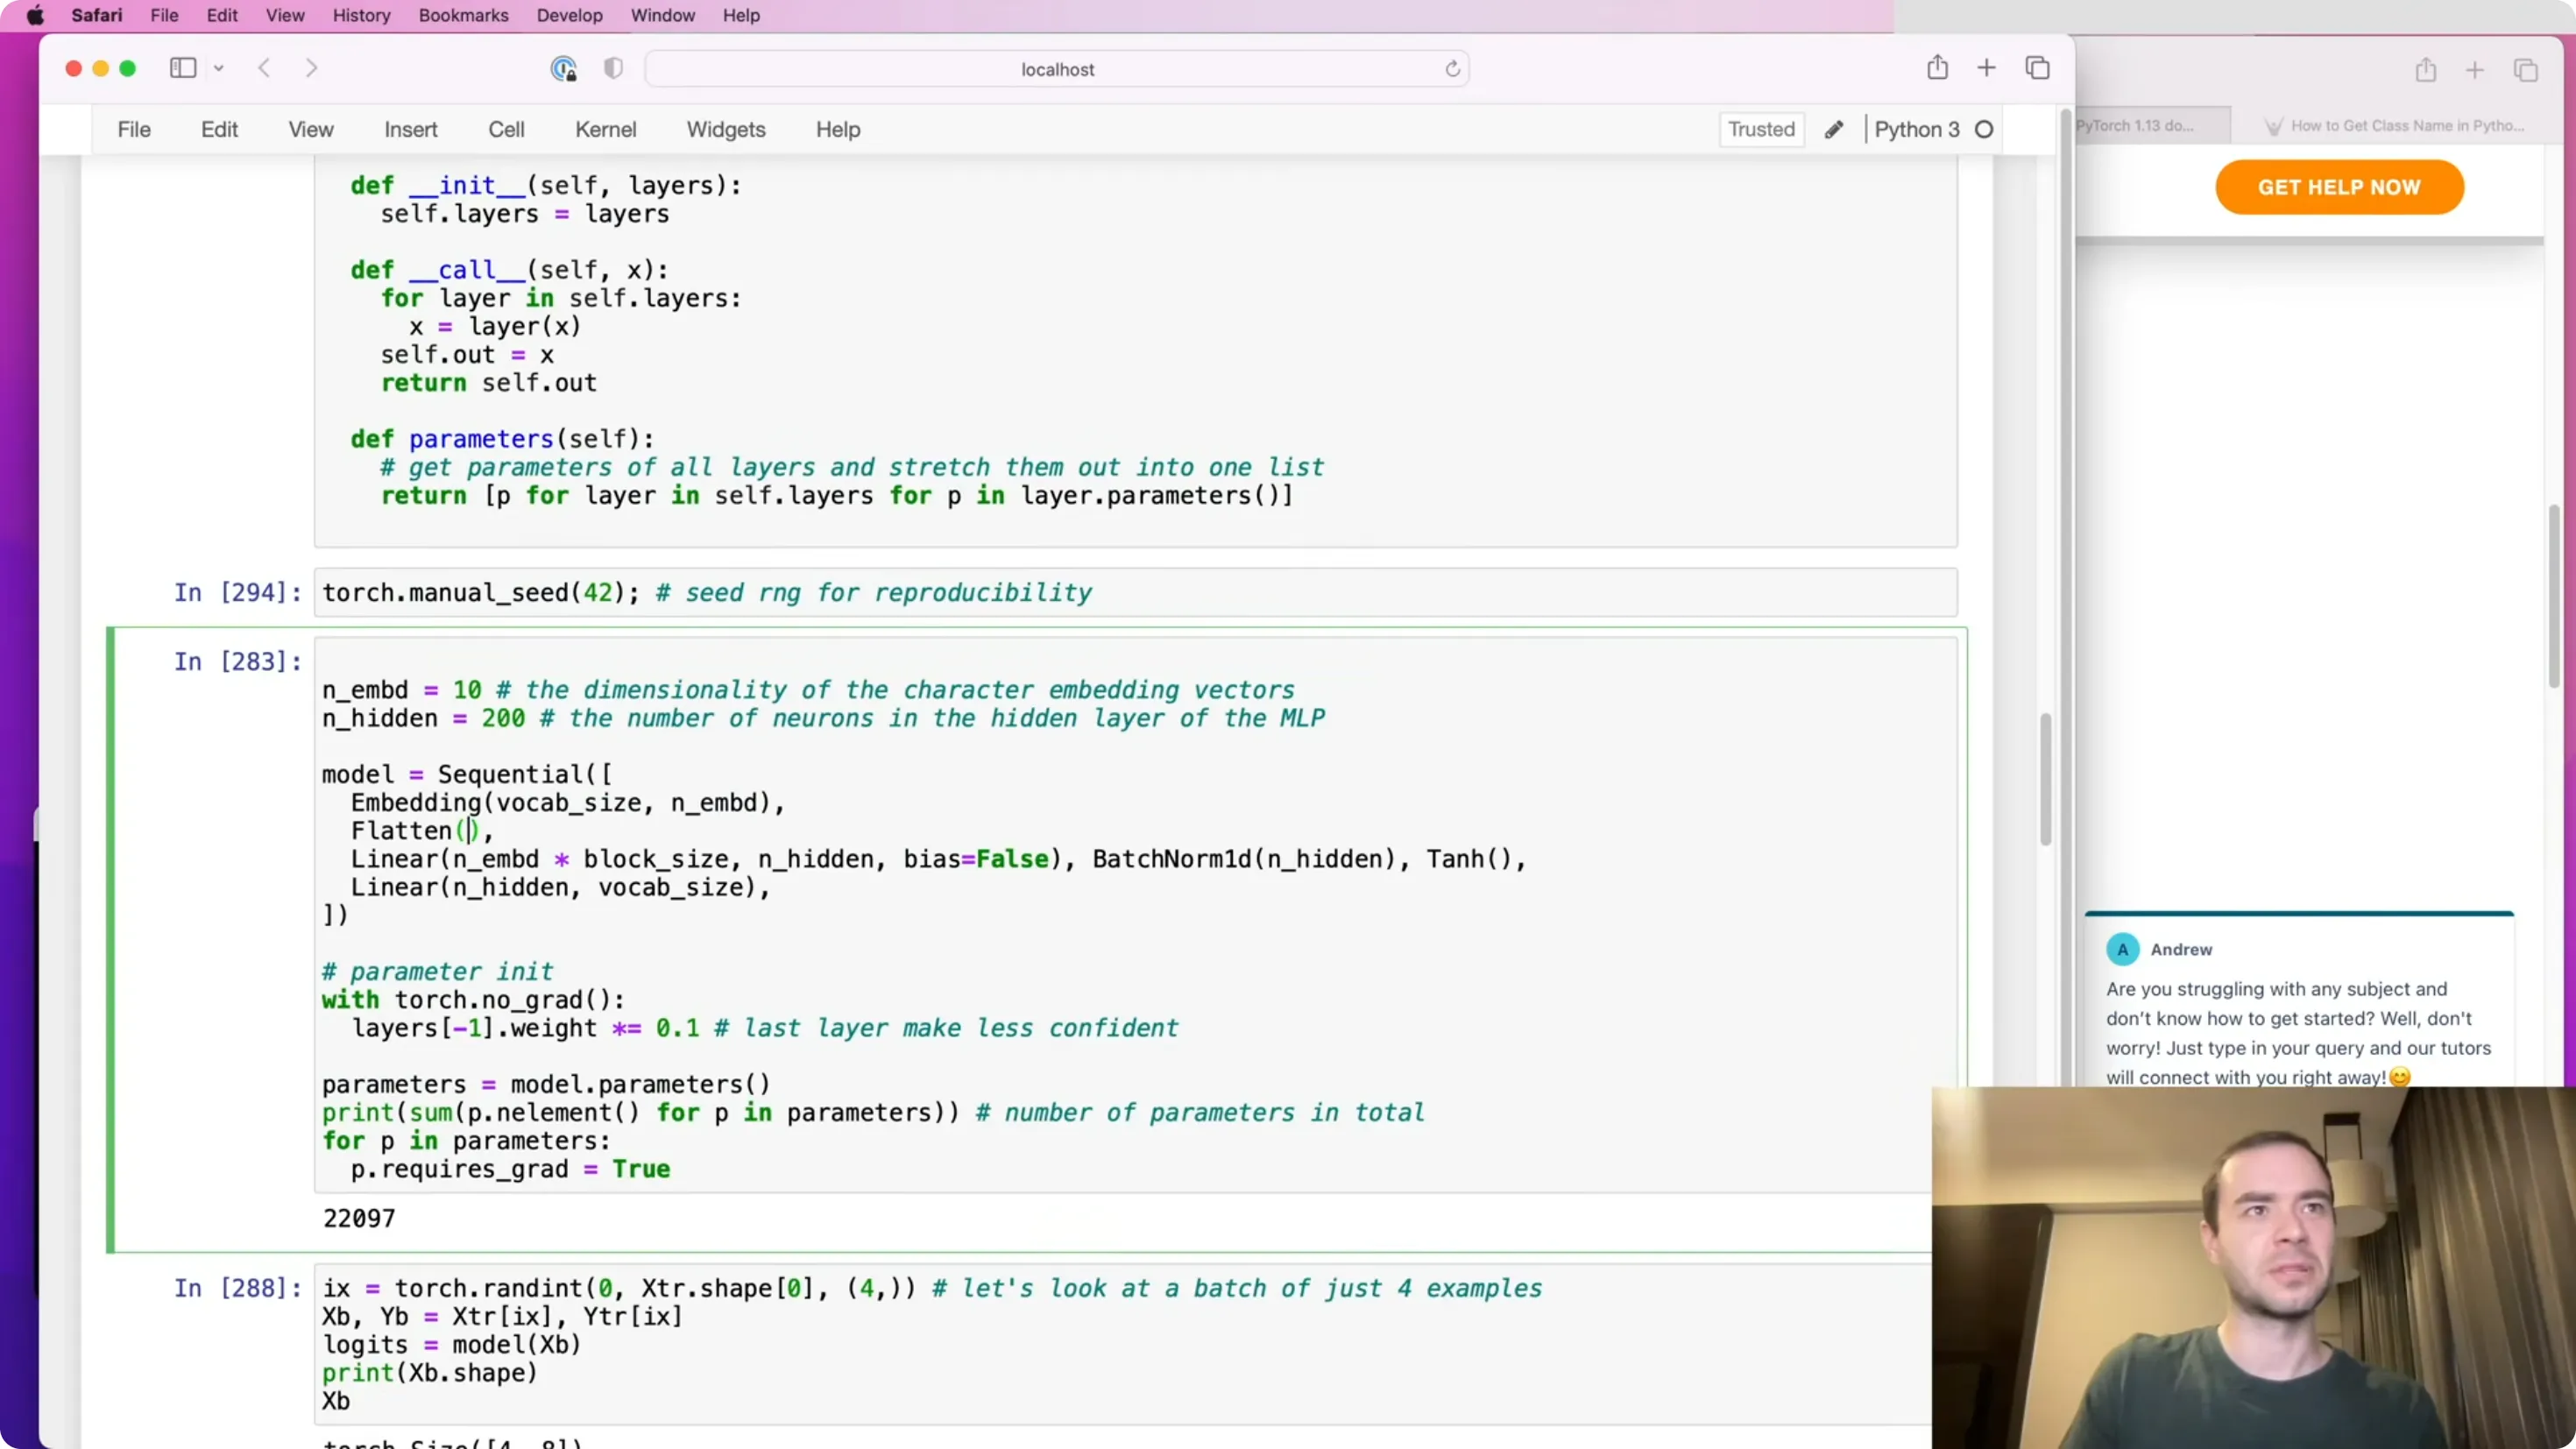Click the output value 22097

[x=359, y=1218]
